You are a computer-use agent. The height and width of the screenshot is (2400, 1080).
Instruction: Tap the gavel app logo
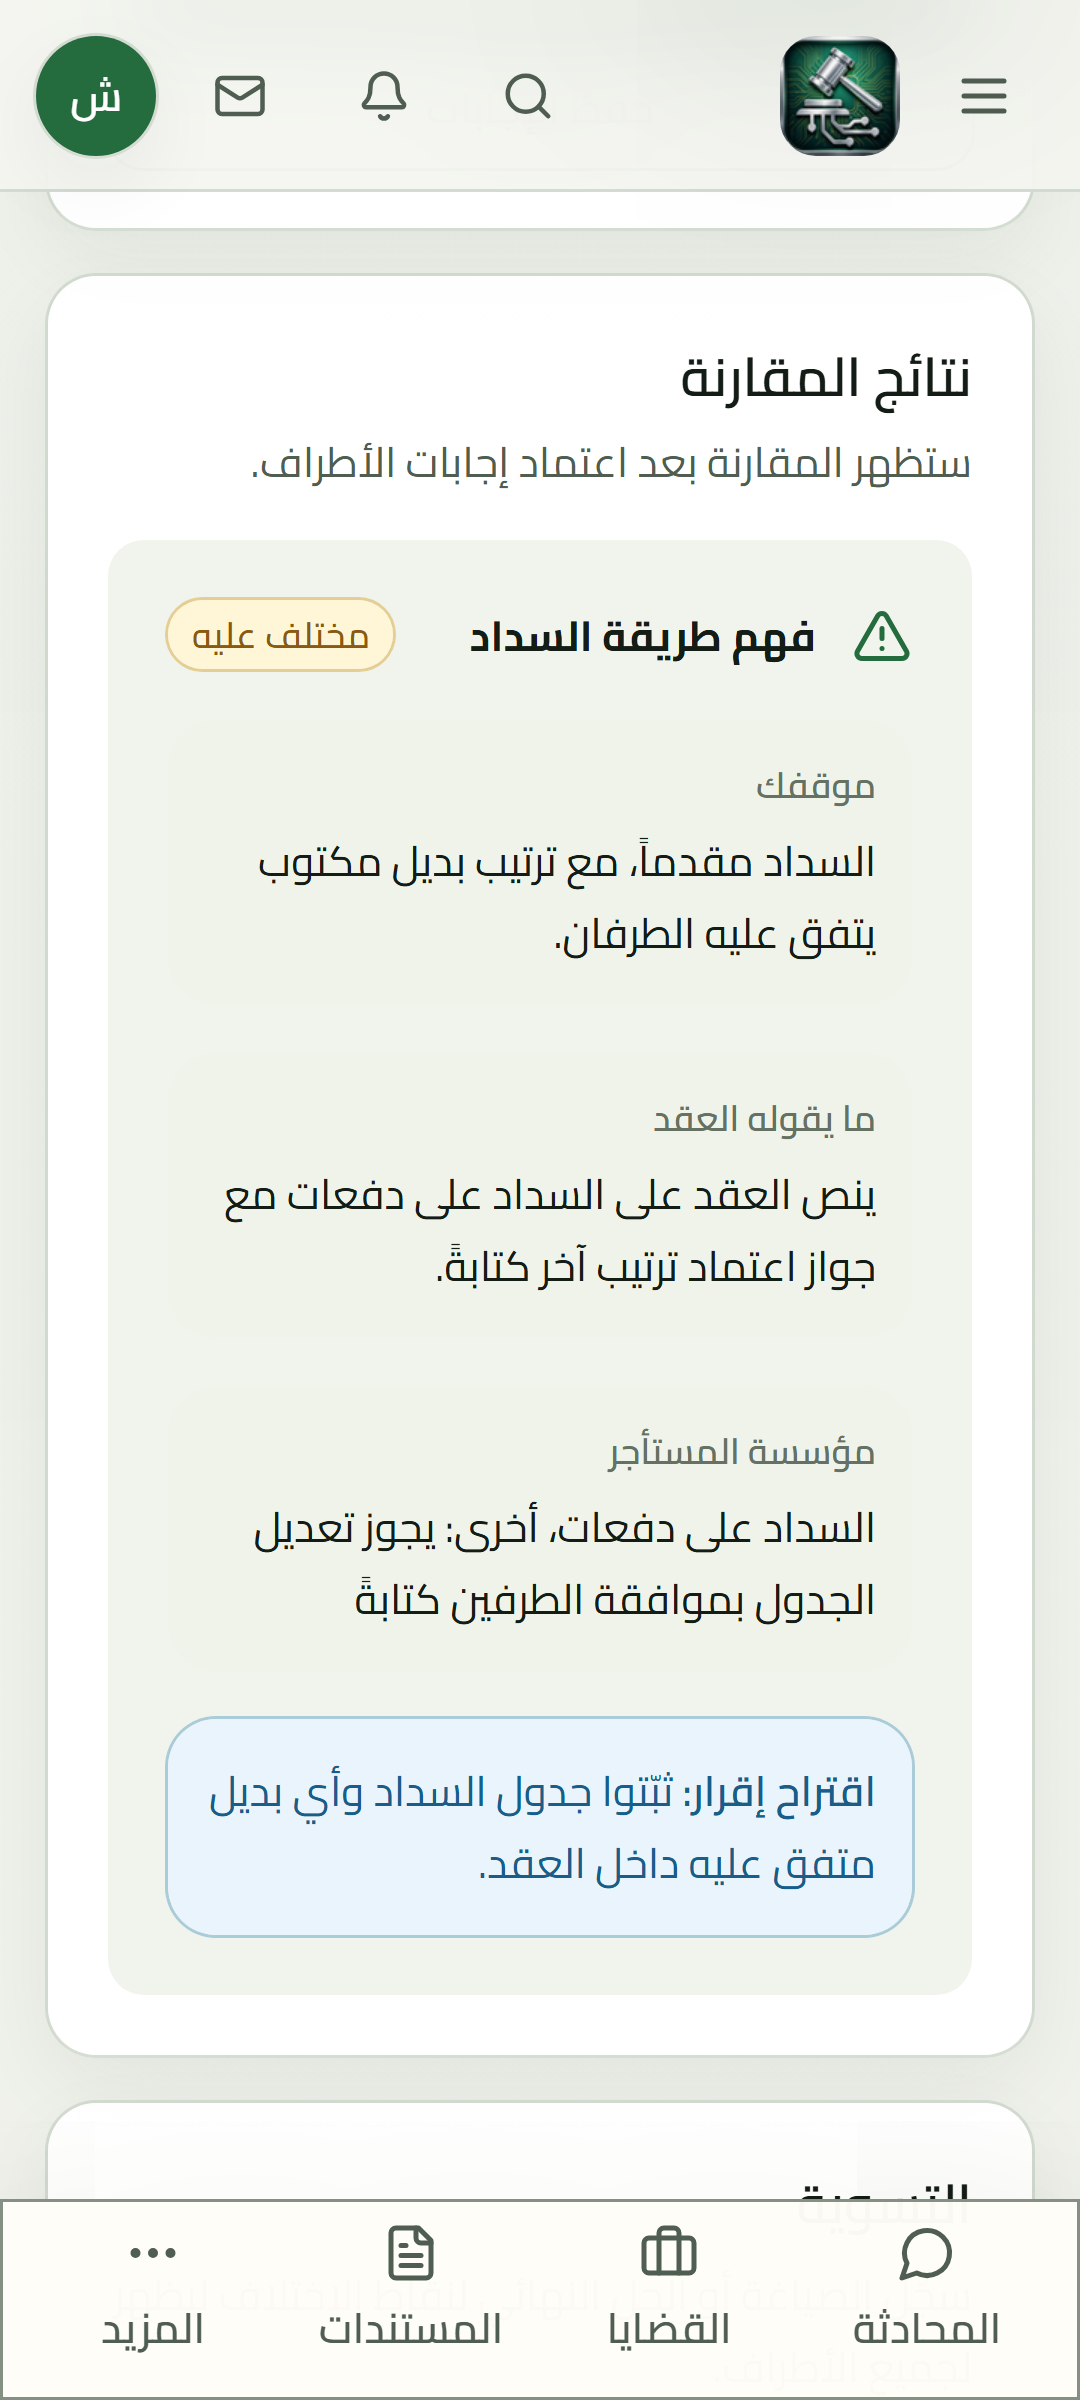coord(840,96)
